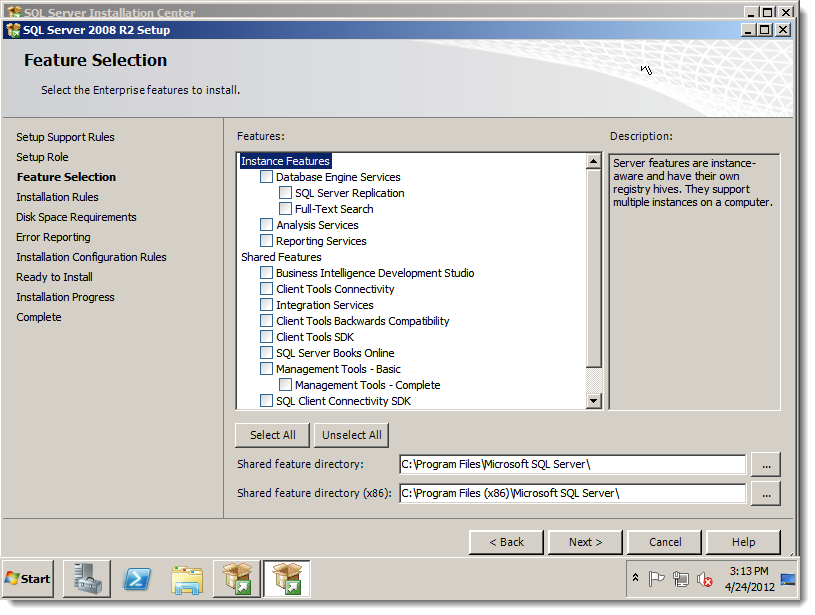Screen dimensions: 815x615
Task: Click features list scroll up arrow
Action: [593, 161]
